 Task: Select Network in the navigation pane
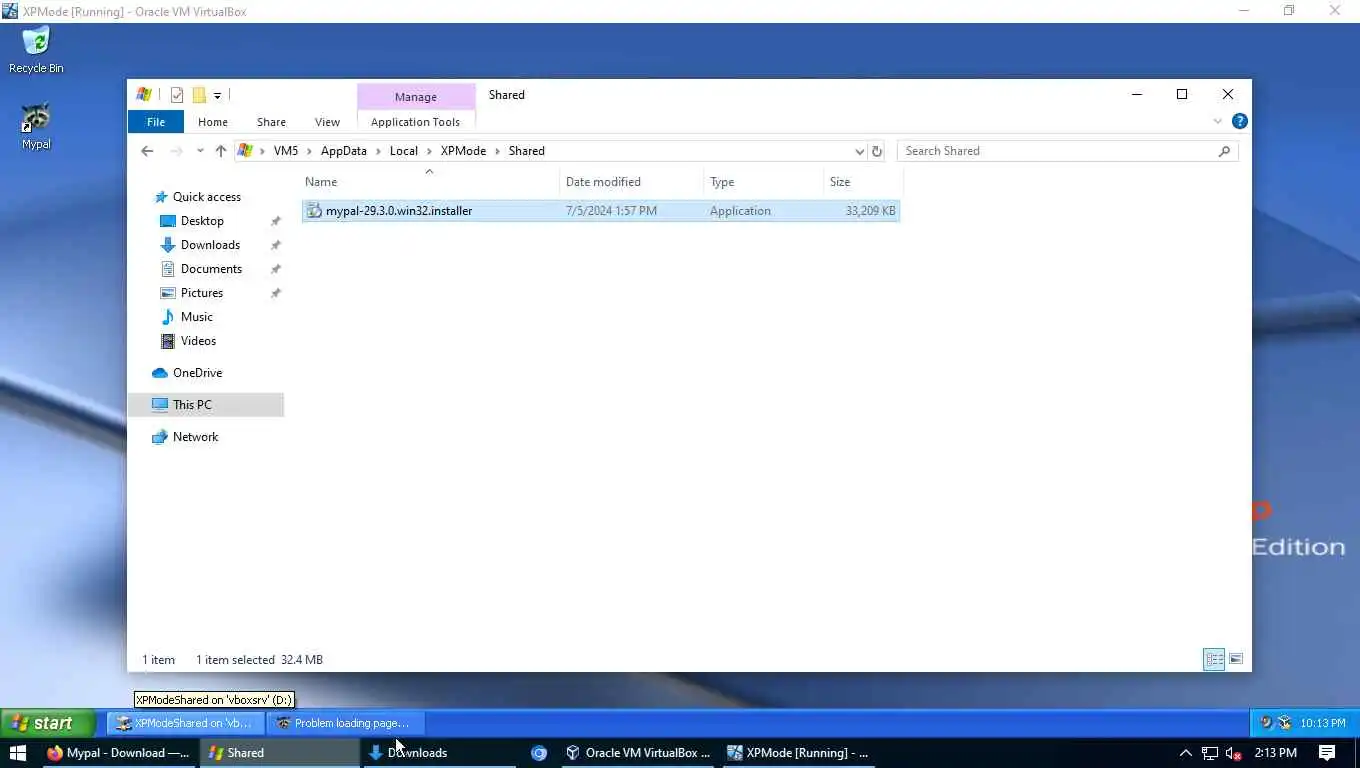pos(195,437)
